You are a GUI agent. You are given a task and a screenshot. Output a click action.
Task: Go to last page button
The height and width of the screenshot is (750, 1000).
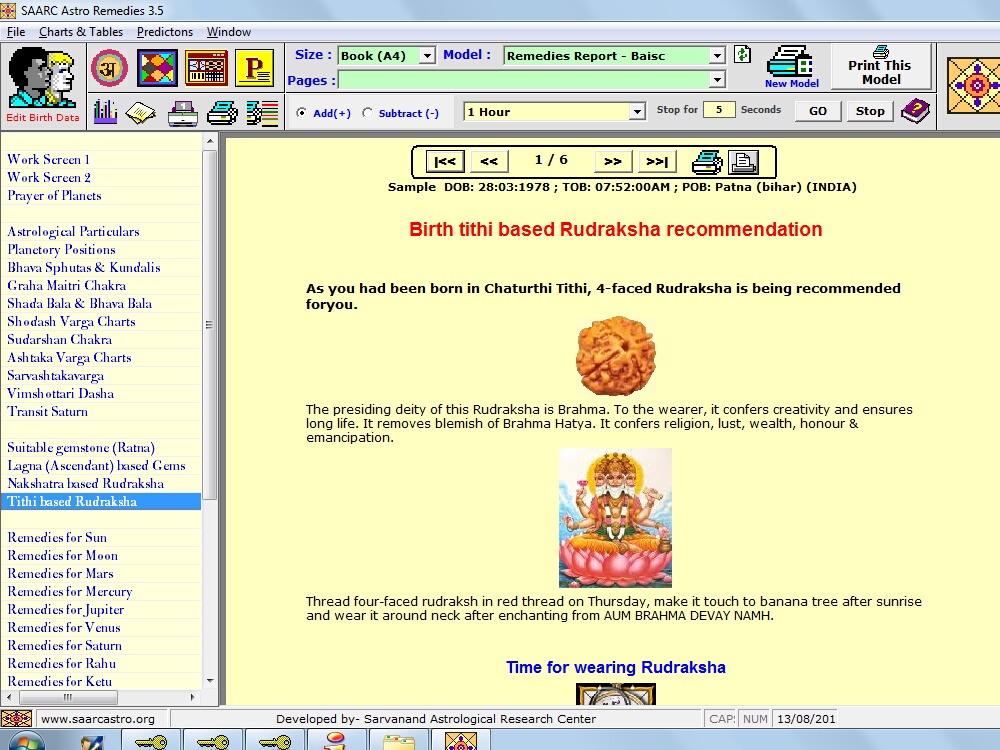pos(657,161)
